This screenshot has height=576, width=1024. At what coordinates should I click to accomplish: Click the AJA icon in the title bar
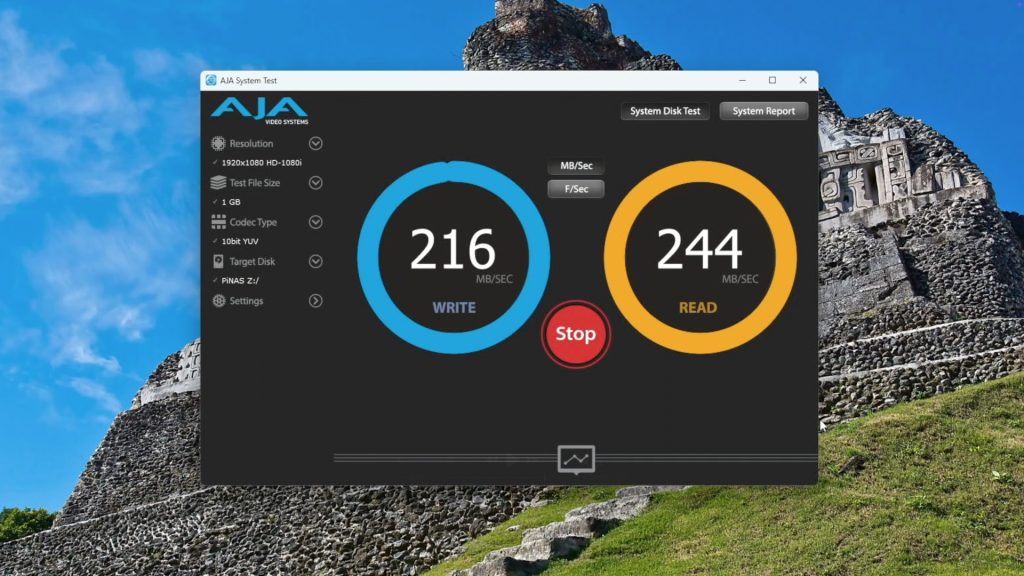coord(211,80)
